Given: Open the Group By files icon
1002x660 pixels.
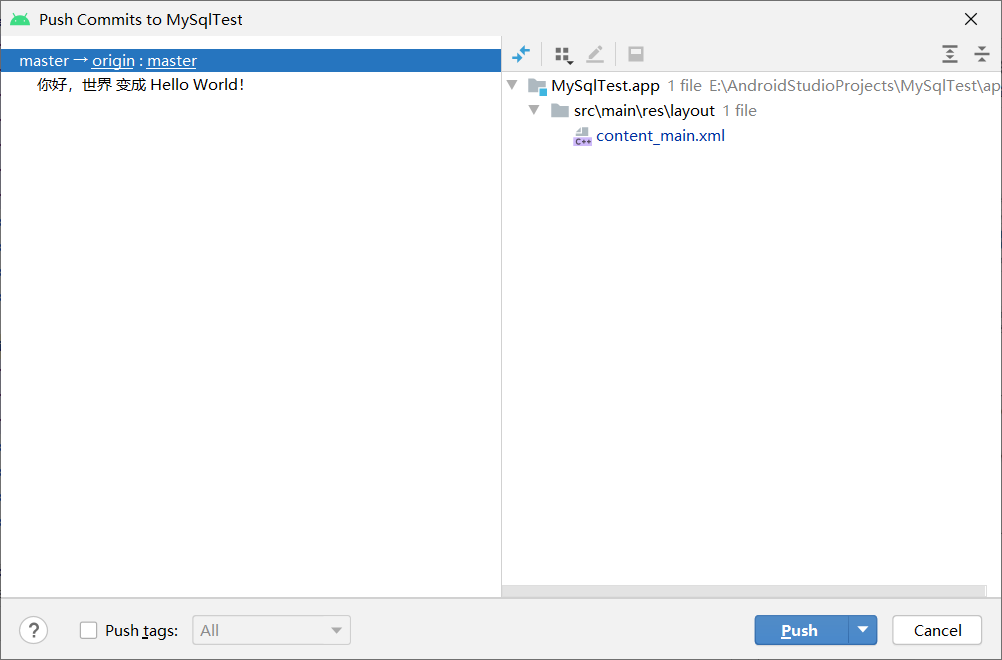Looking at the screenshot, I should click(563, 54).
